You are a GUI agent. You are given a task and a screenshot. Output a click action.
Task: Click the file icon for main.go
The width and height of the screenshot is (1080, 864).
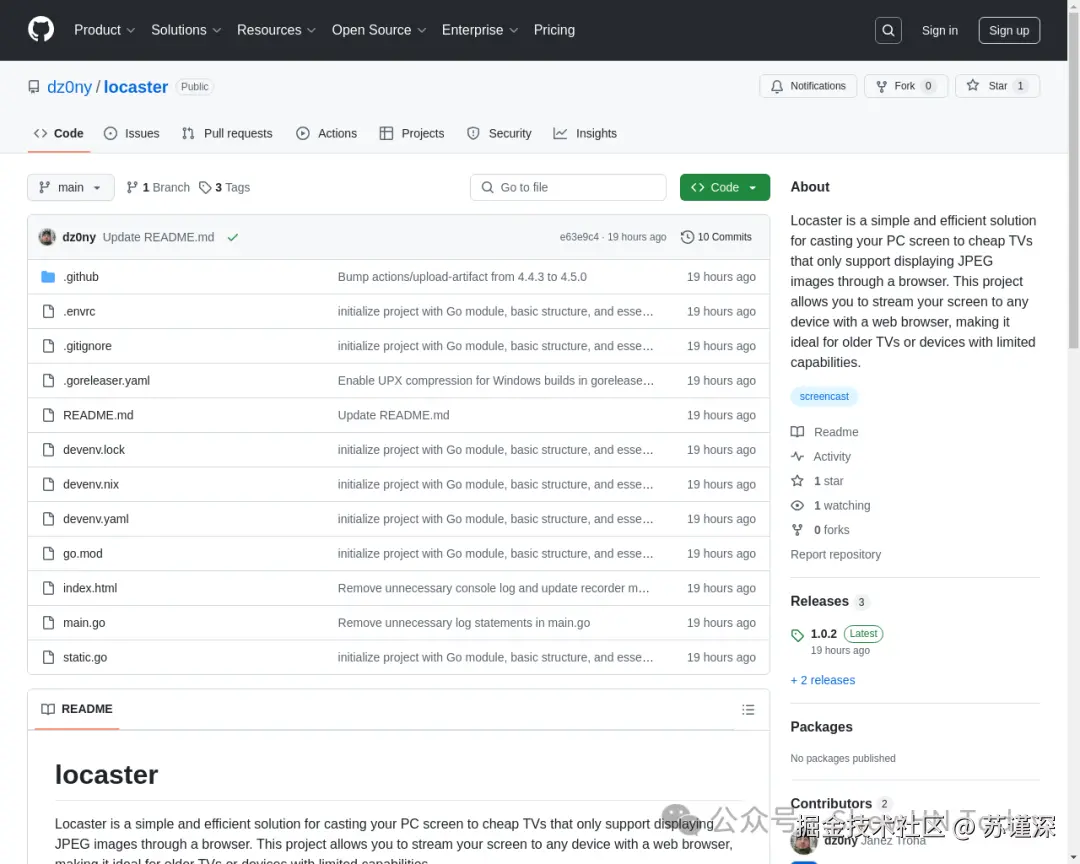pyautogui.click(x=48, y=623)
